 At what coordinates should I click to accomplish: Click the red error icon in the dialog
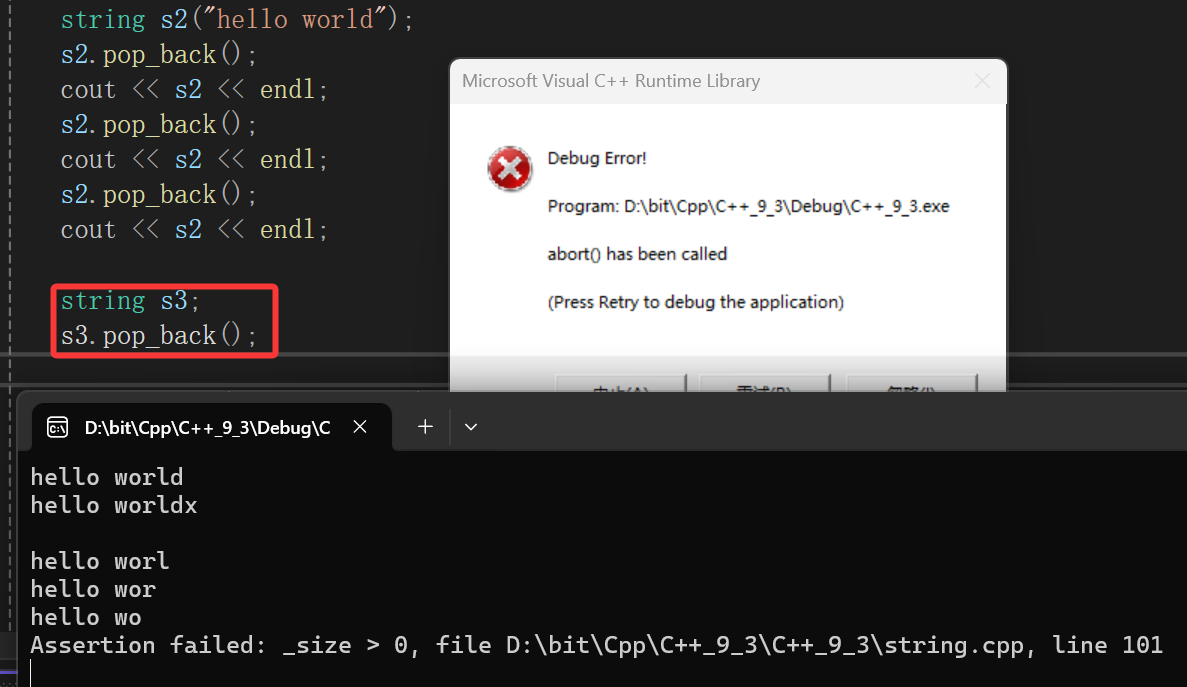pyautogui.click(x=509, y=168)
